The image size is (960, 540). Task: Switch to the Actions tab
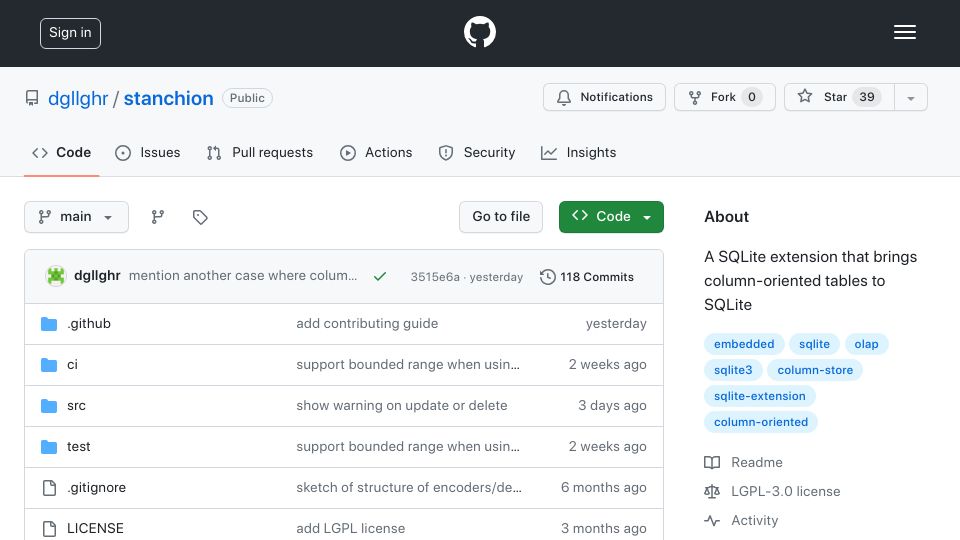[376, 152]
